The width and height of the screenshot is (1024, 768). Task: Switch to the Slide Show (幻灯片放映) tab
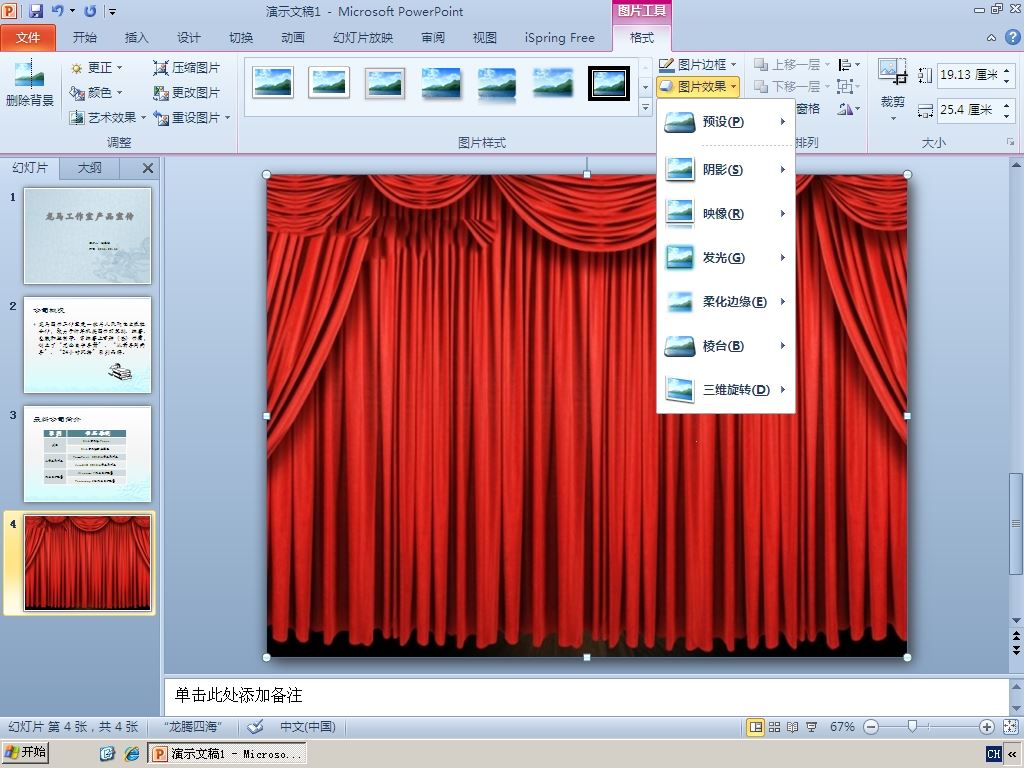pos(363,38)
